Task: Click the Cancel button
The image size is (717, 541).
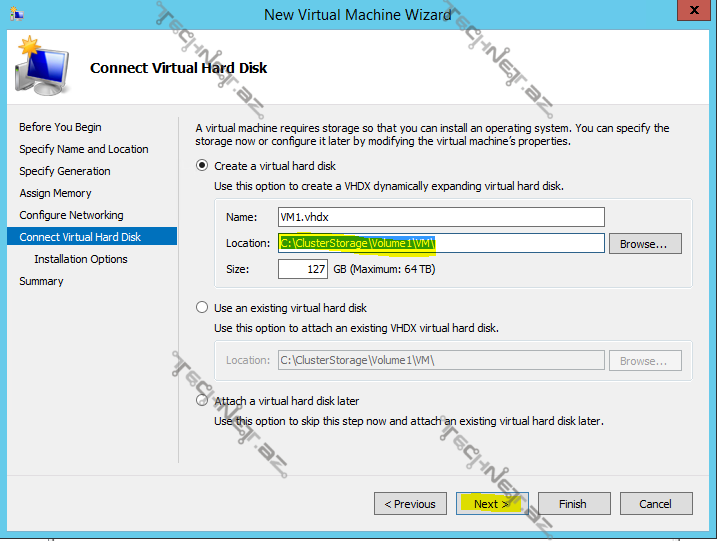Action: coord(655,503)
